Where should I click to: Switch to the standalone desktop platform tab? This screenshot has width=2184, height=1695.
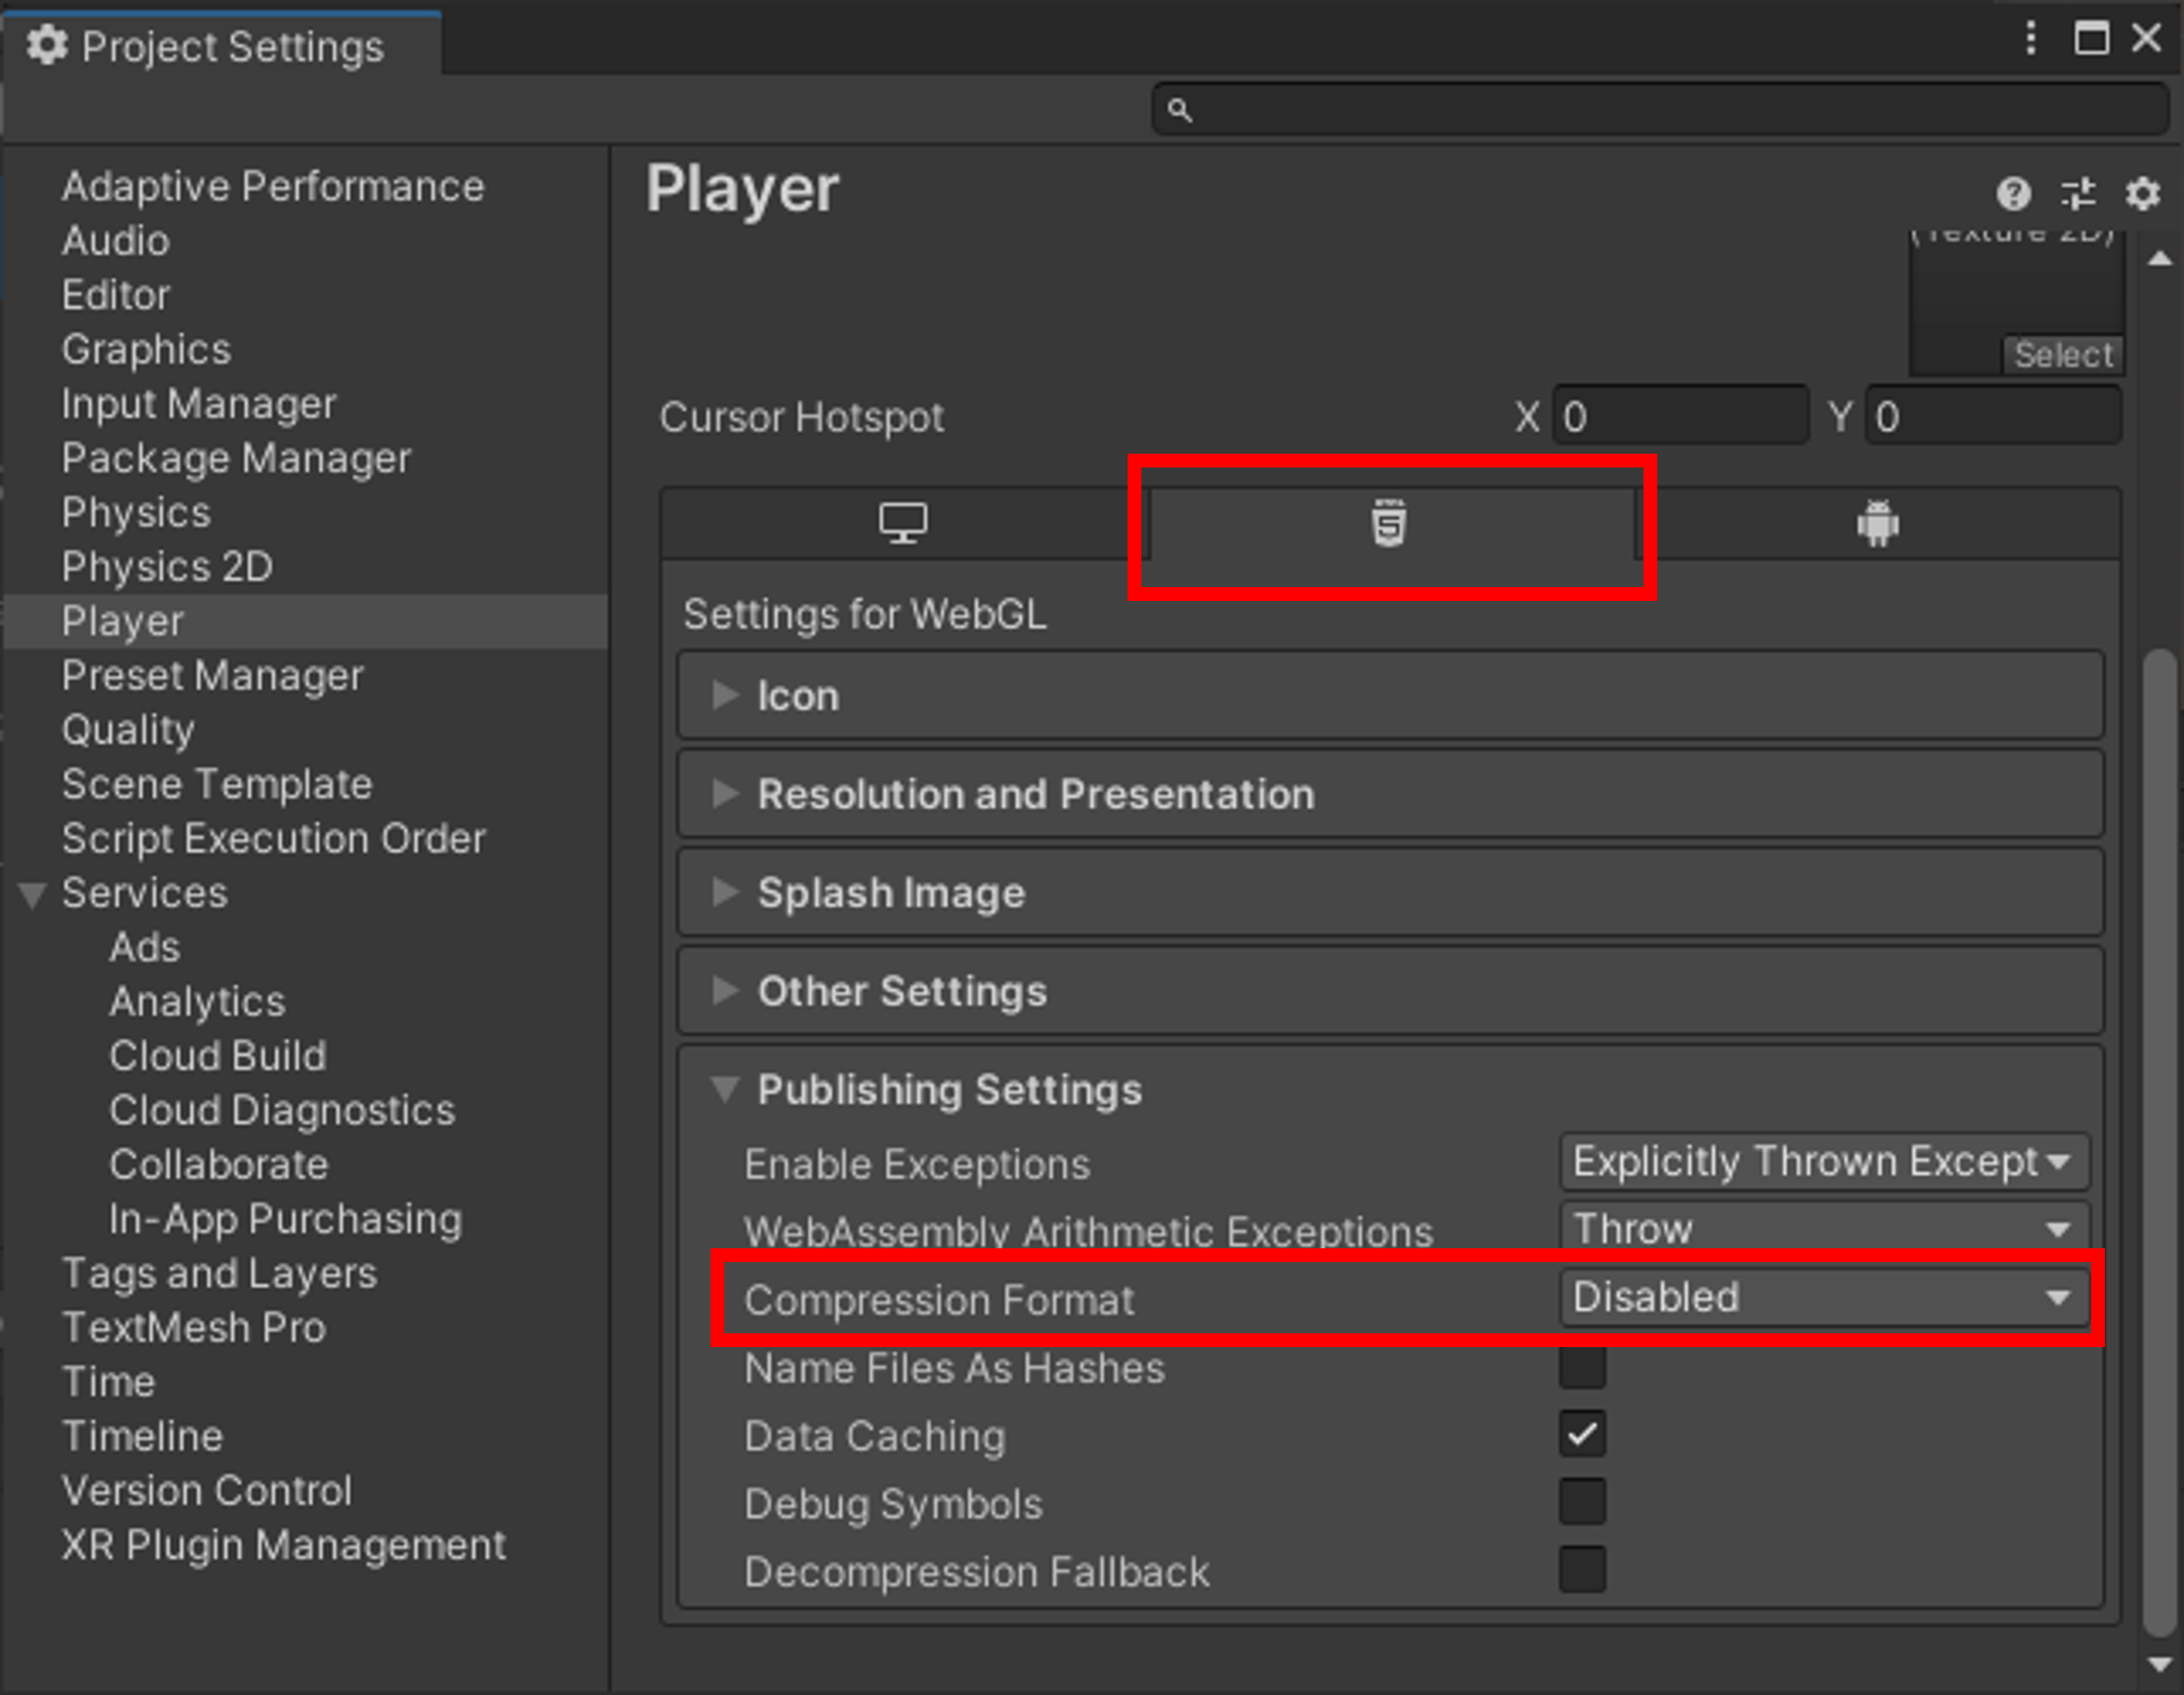(x=902, y=524)
